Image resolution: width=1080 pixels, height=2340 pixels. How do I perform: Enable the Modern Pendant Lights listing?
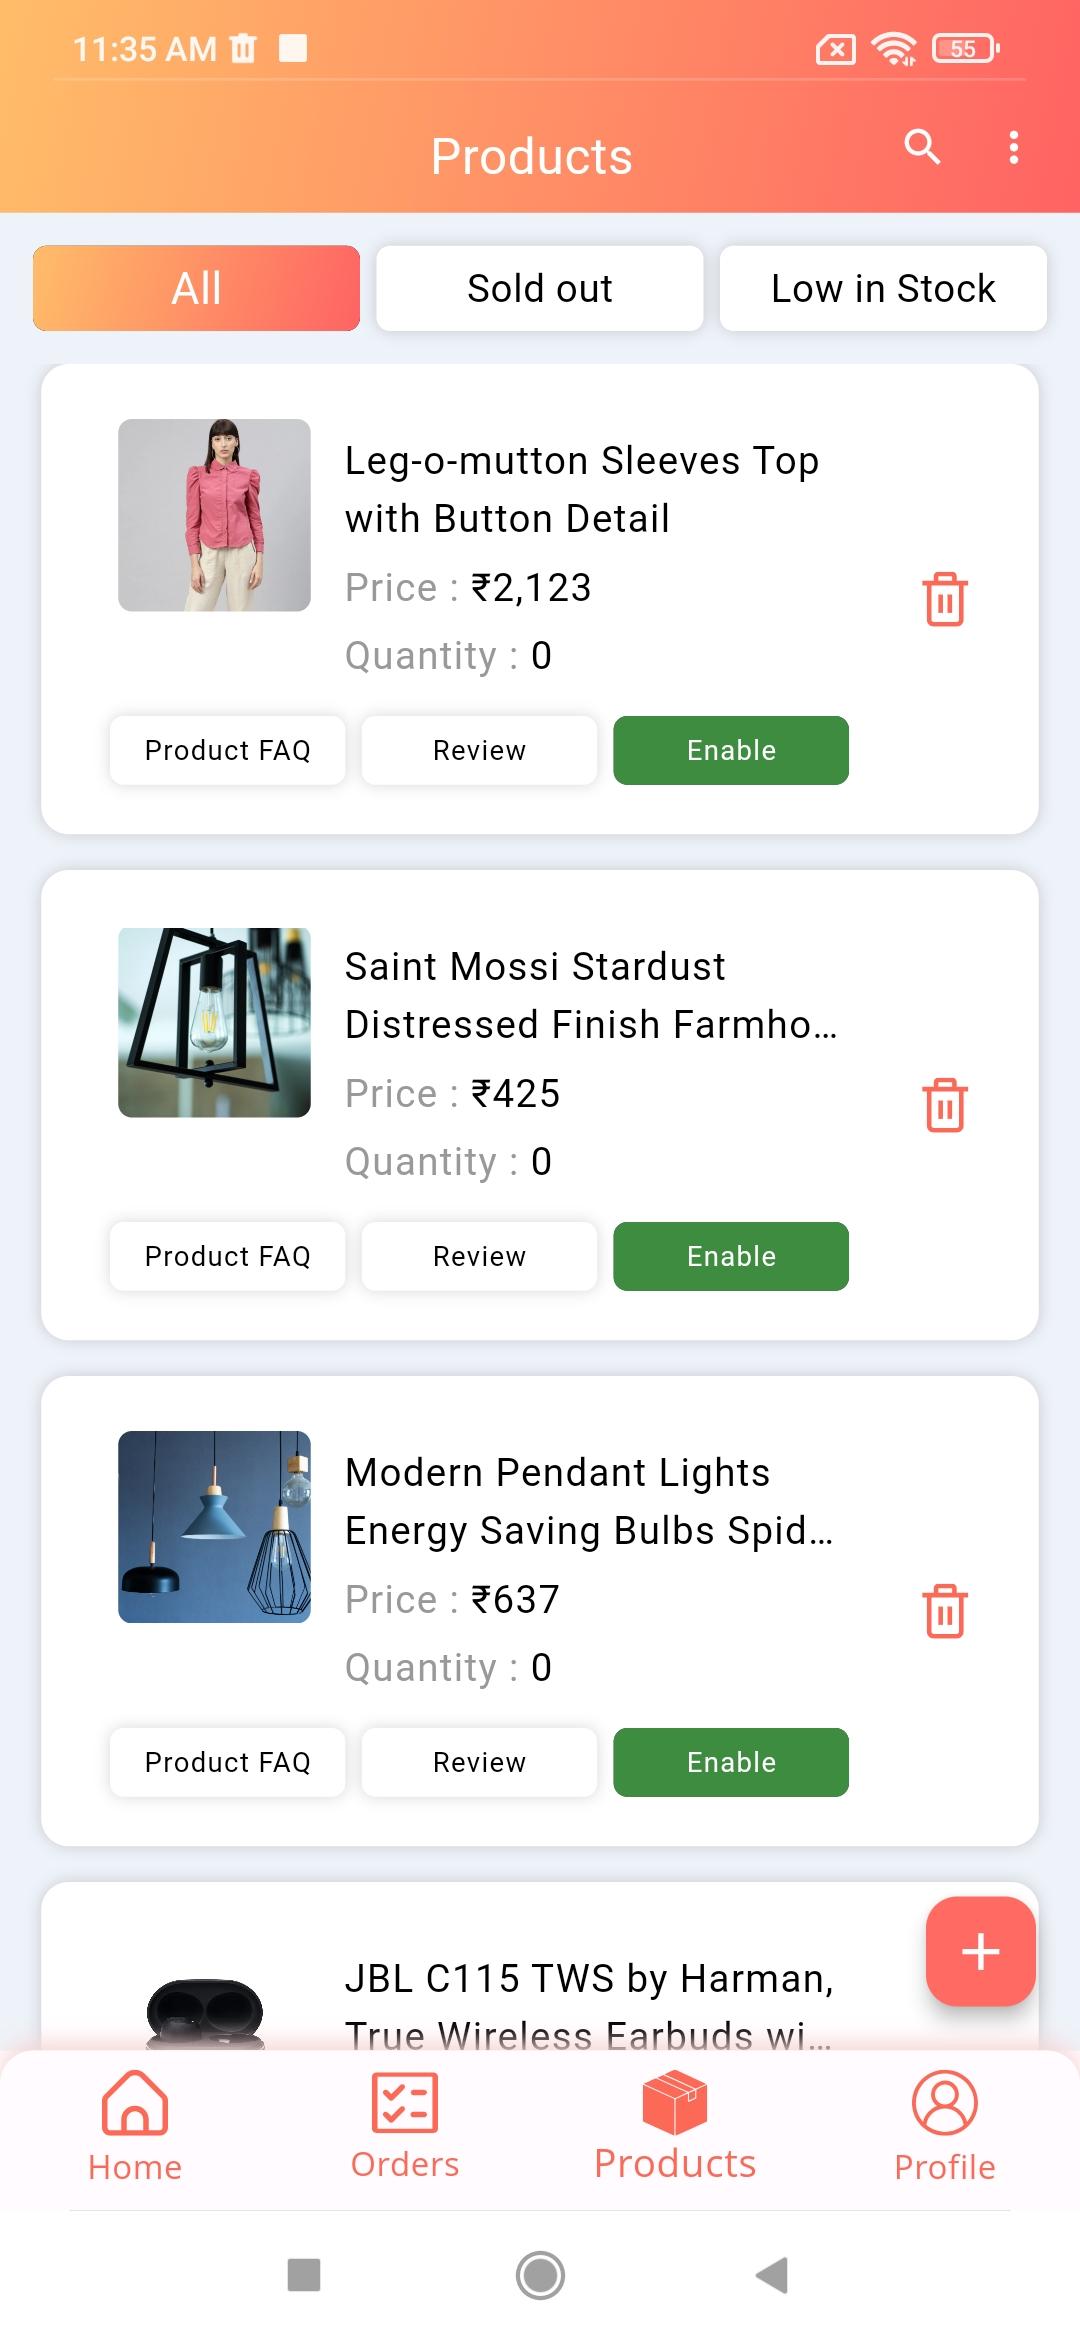(731, 1762)
